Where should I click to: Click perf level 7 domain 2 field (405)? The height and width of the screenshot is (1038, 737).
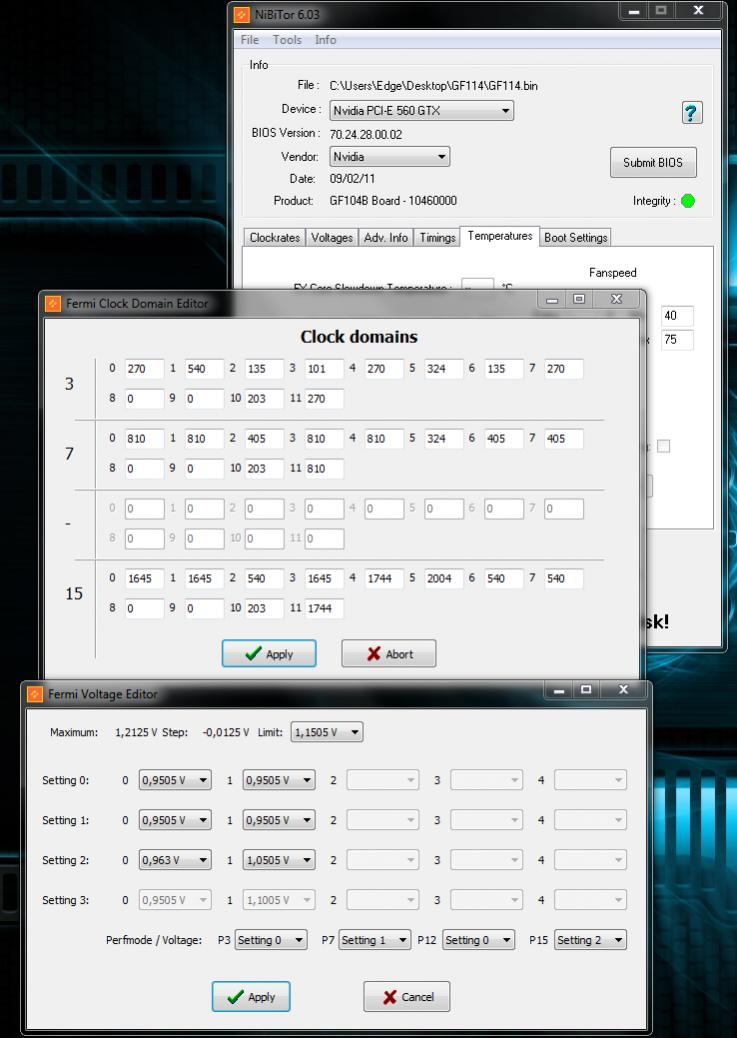click(264, 439)
